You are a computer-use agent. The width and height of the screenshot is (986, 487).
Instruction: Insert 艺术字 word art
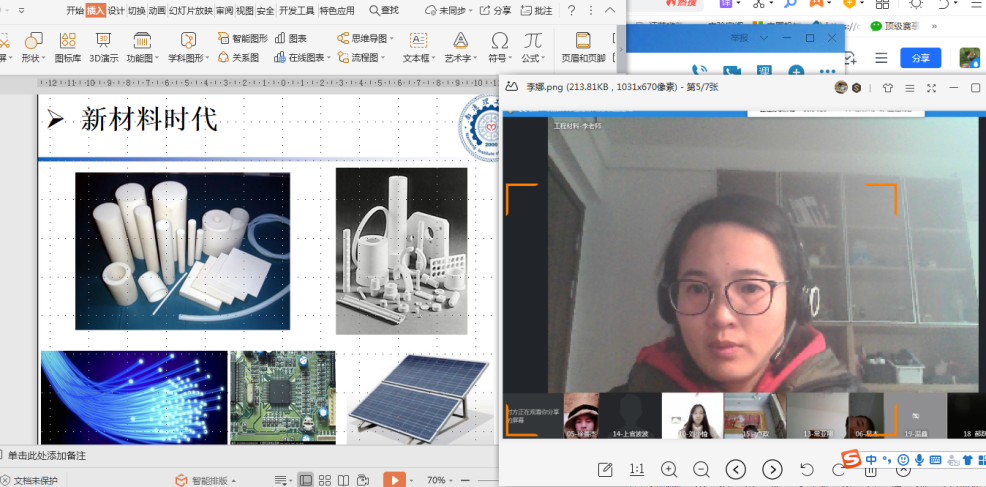pyautogui.click(x=460, y=47)
